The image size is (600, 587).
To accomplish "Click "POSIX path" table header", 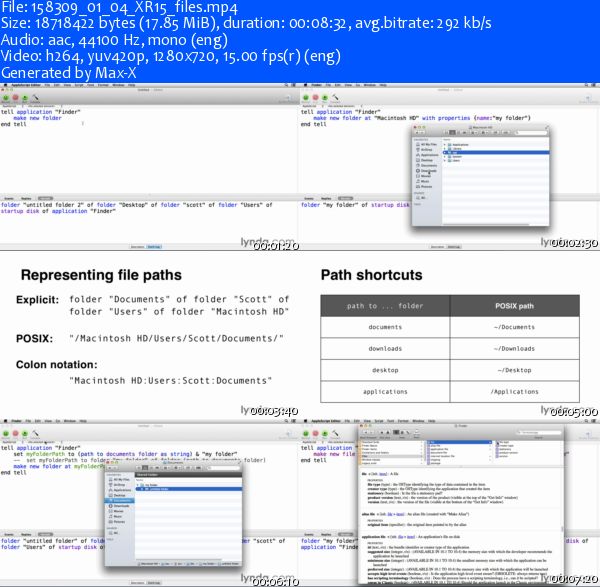I will click(514, 306).
